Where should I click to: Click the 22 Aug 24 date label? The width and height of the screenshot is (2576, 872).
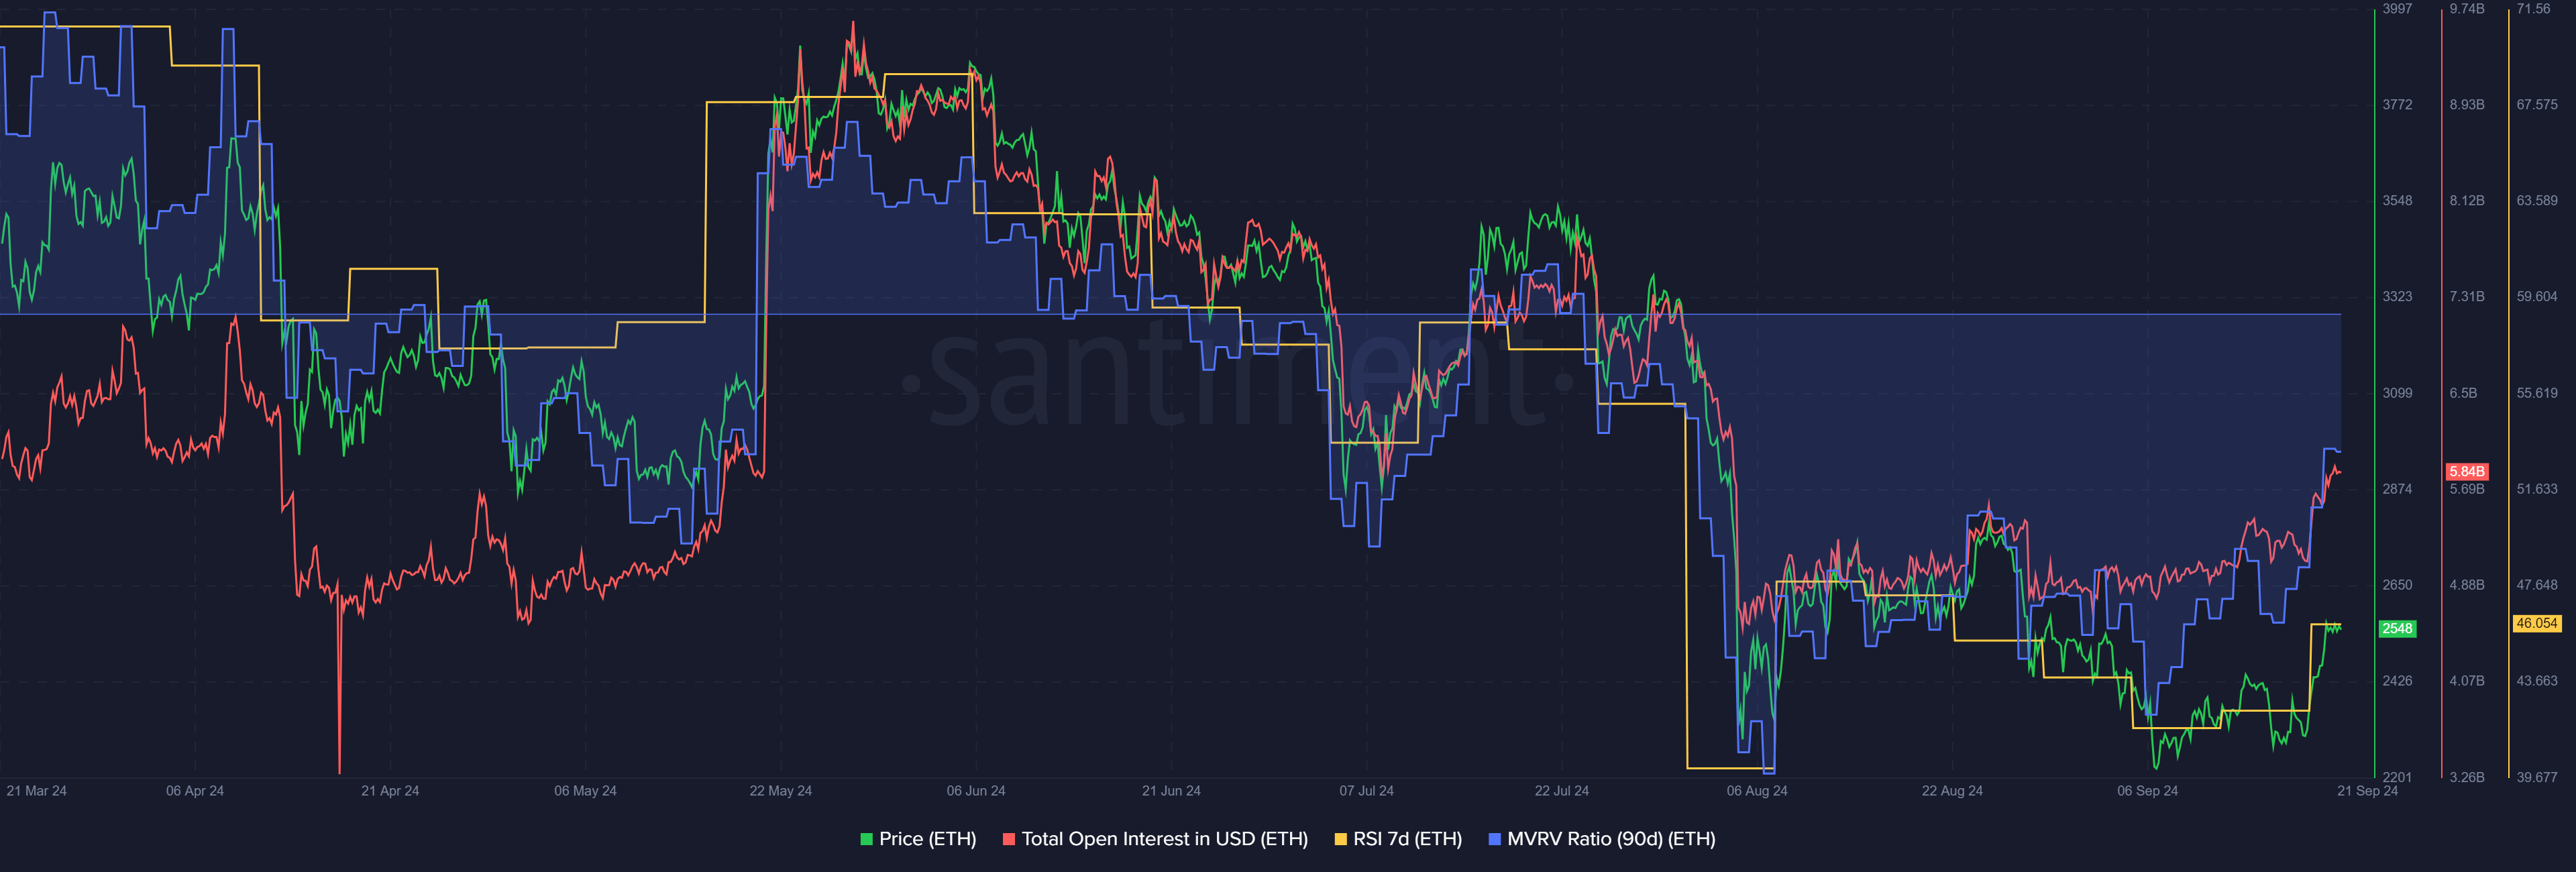pos(1952,791)
